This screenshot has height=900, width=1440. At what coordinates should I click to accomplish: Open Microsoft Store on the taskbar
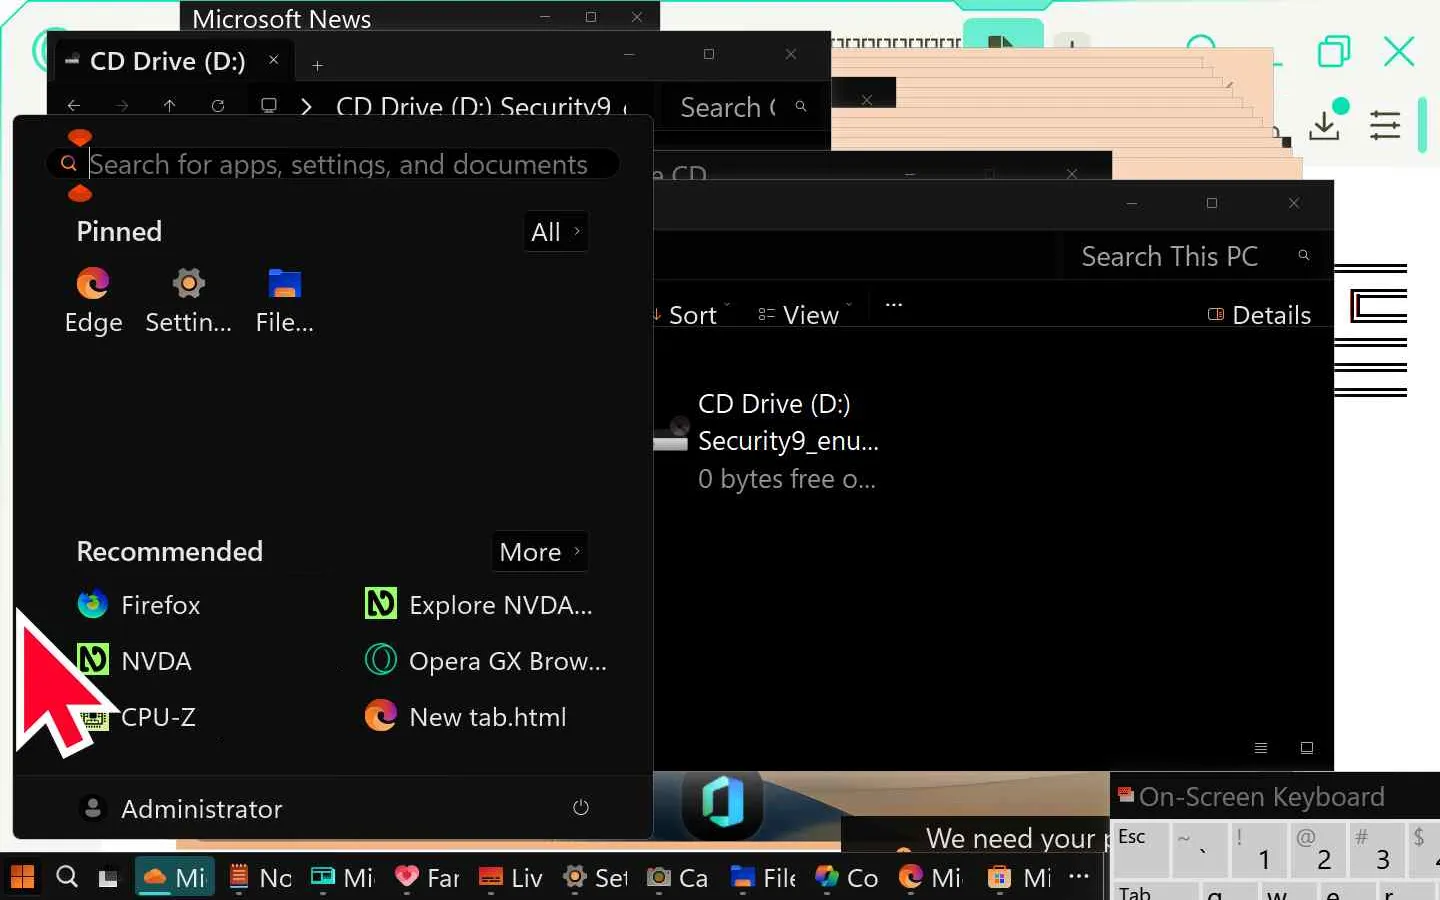1019,878
